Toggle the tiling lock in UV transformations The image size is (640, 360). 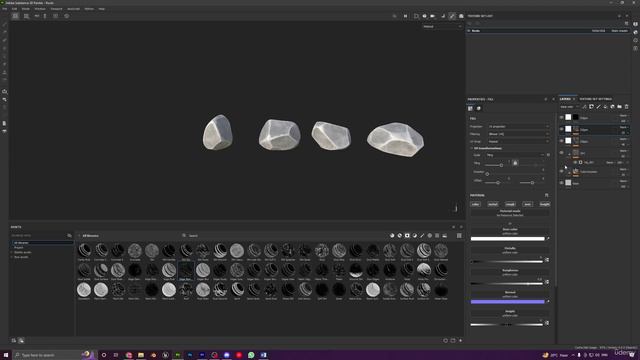(x=515, y=163)
